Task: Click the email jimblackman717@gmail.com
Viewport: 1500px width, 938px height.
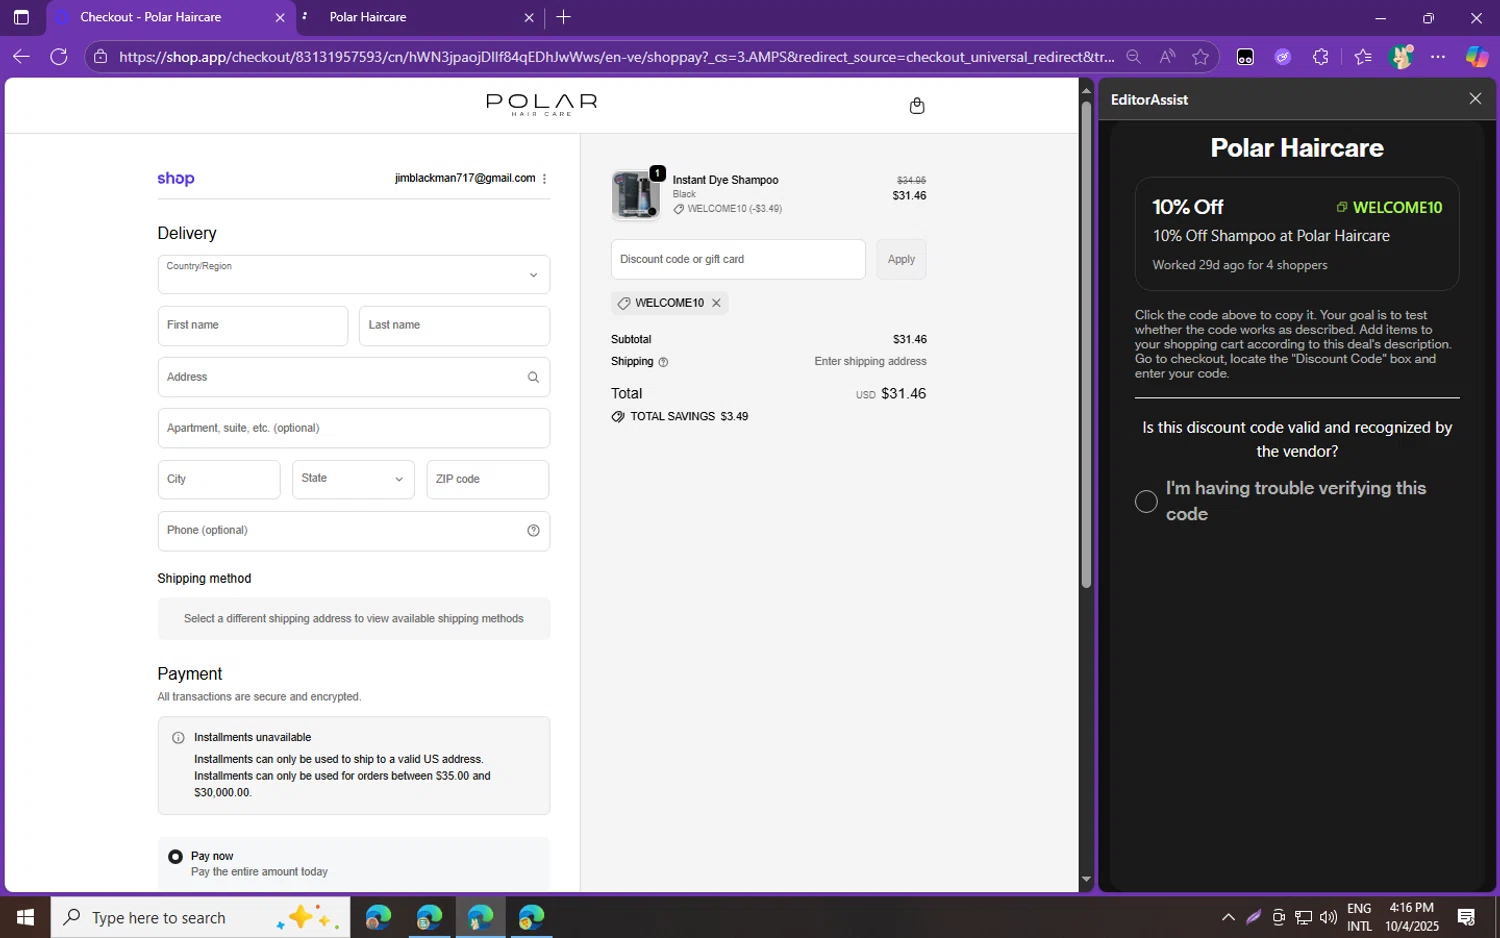Action: [465, 179]
